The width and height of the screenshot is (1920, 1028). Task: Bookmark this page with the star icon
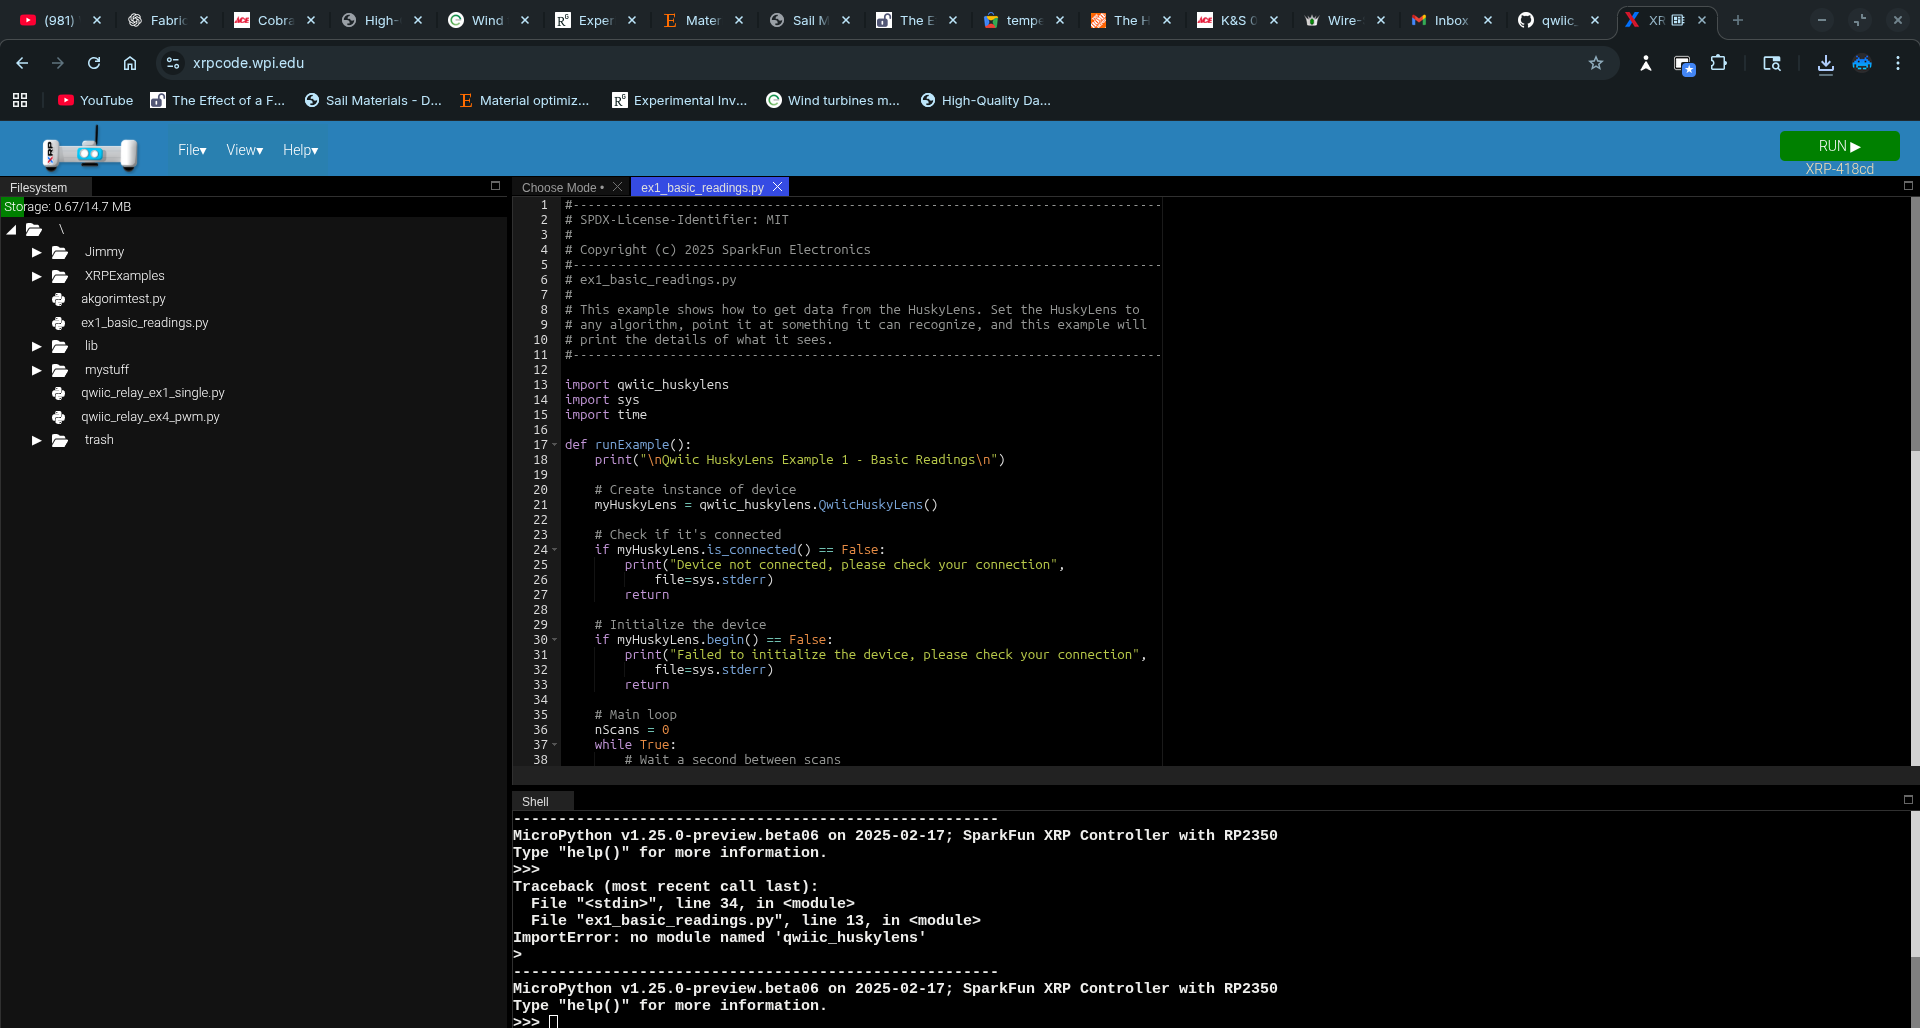1596,63
